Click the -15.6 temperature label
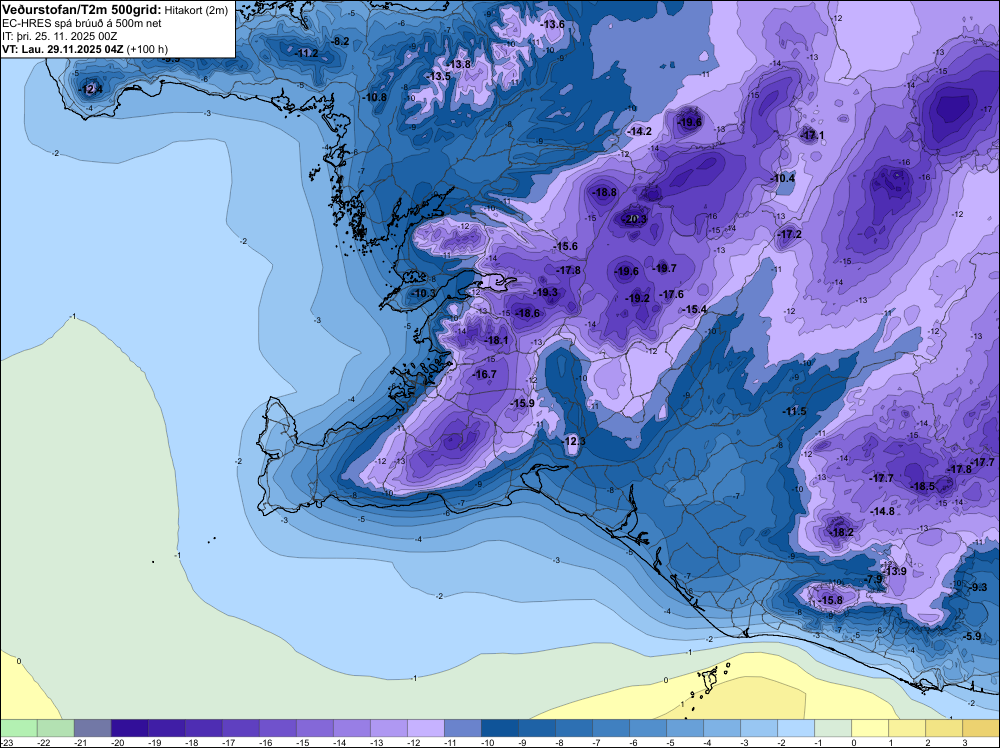The width and height of the screenshot is (1000, 748). pyautogui.click(x=565, y=247)
